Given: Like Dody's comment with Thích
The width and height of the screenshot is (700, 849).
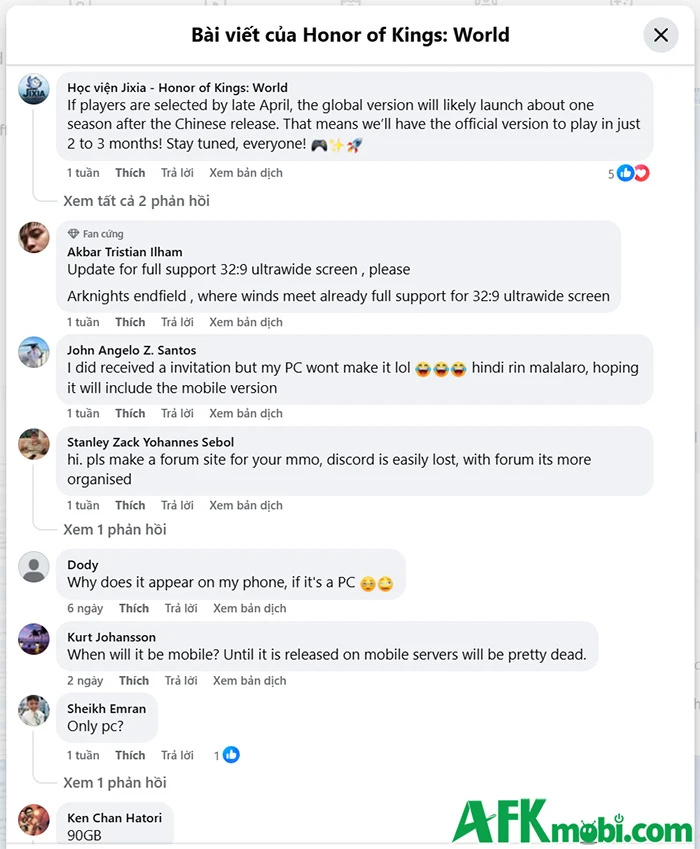Looking at the screenshot, I should click(134, 608).
